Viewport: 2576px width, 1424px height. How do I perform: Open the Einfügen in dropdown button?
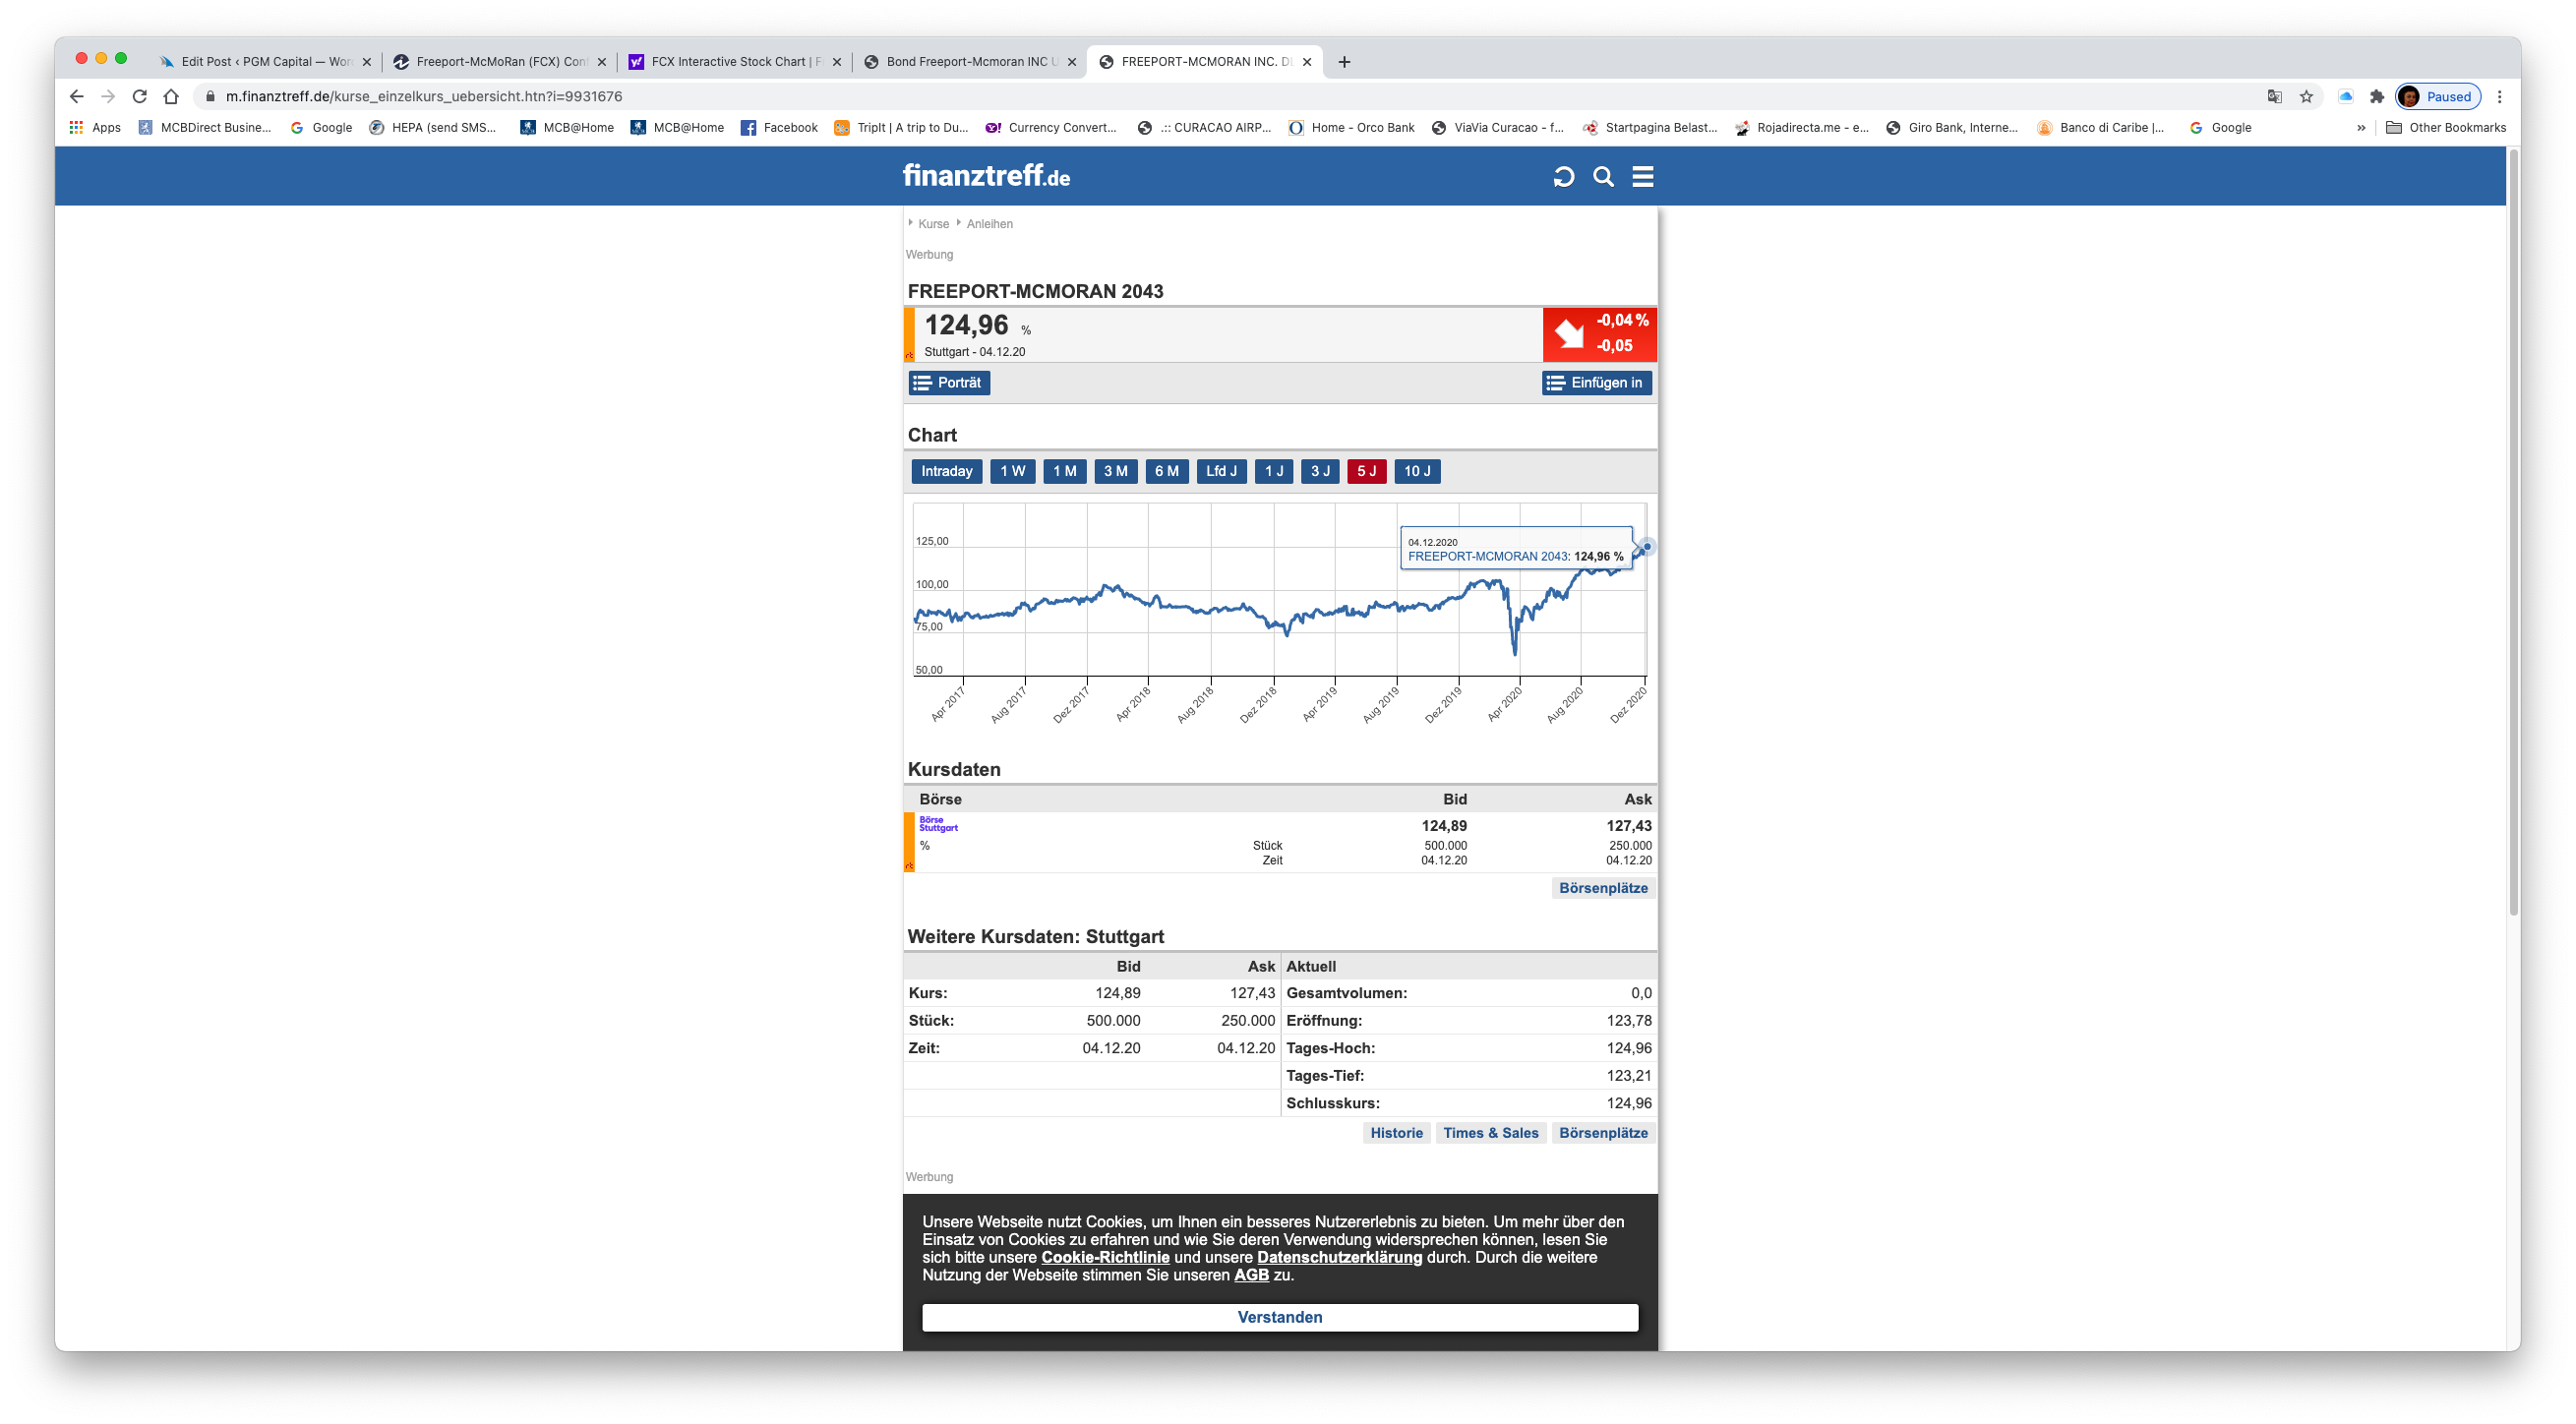[x=1596, y=383]
